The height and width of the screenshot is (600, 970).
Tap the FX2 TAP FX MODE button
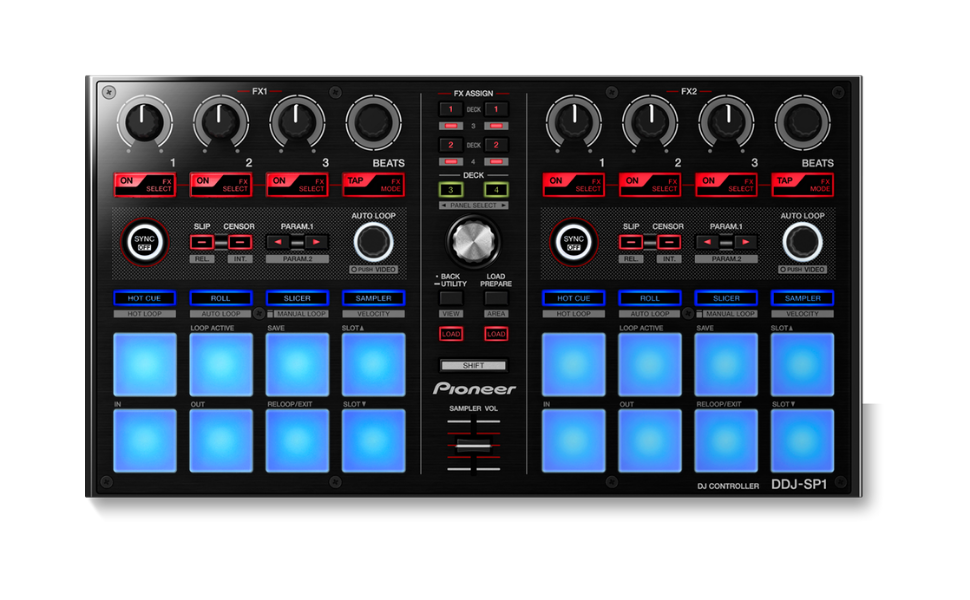(x=802, y=184)
